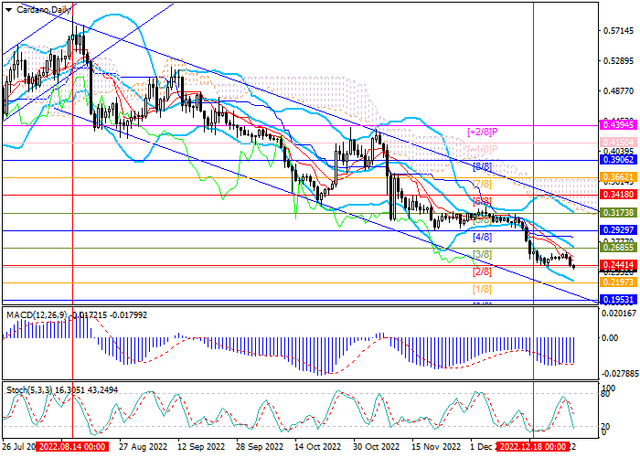Click the orange 0.21973 price tag
The height and width of the screenshot is (457, 640).
(x=618, y=283)
